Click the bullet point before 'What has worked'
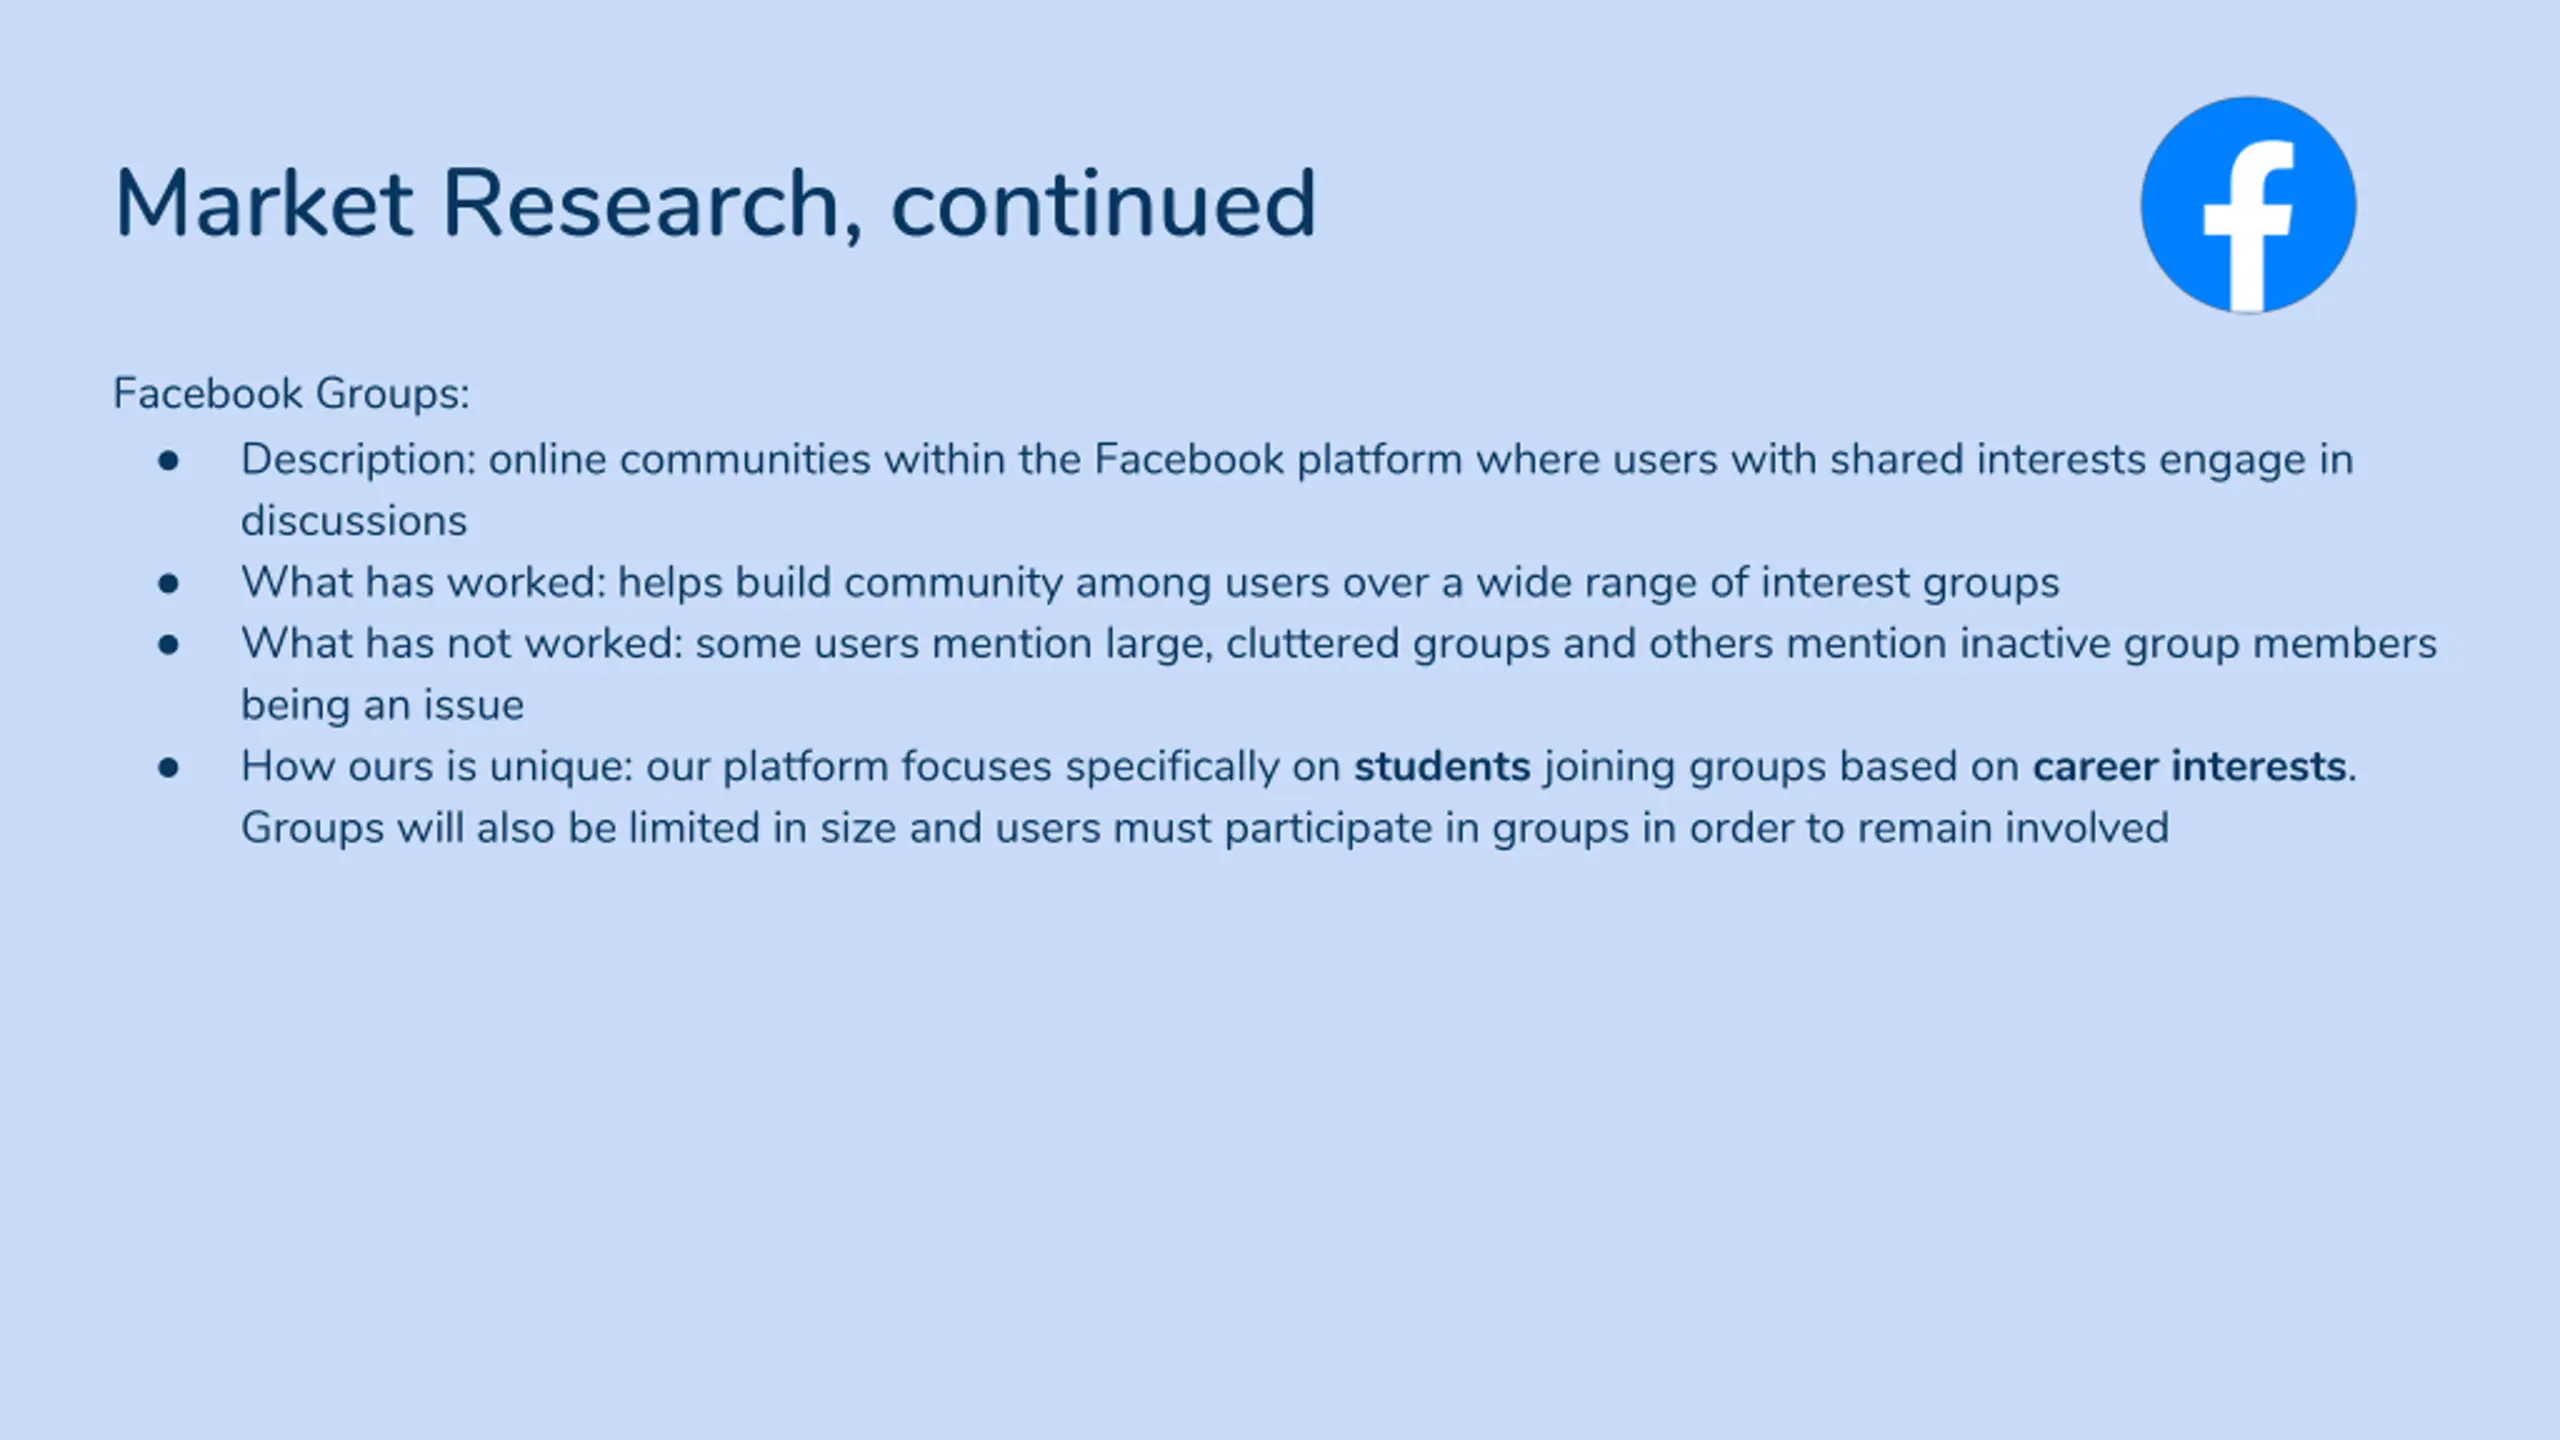2560x1440 pixels. pyautogui.click(x=168, y=583)
